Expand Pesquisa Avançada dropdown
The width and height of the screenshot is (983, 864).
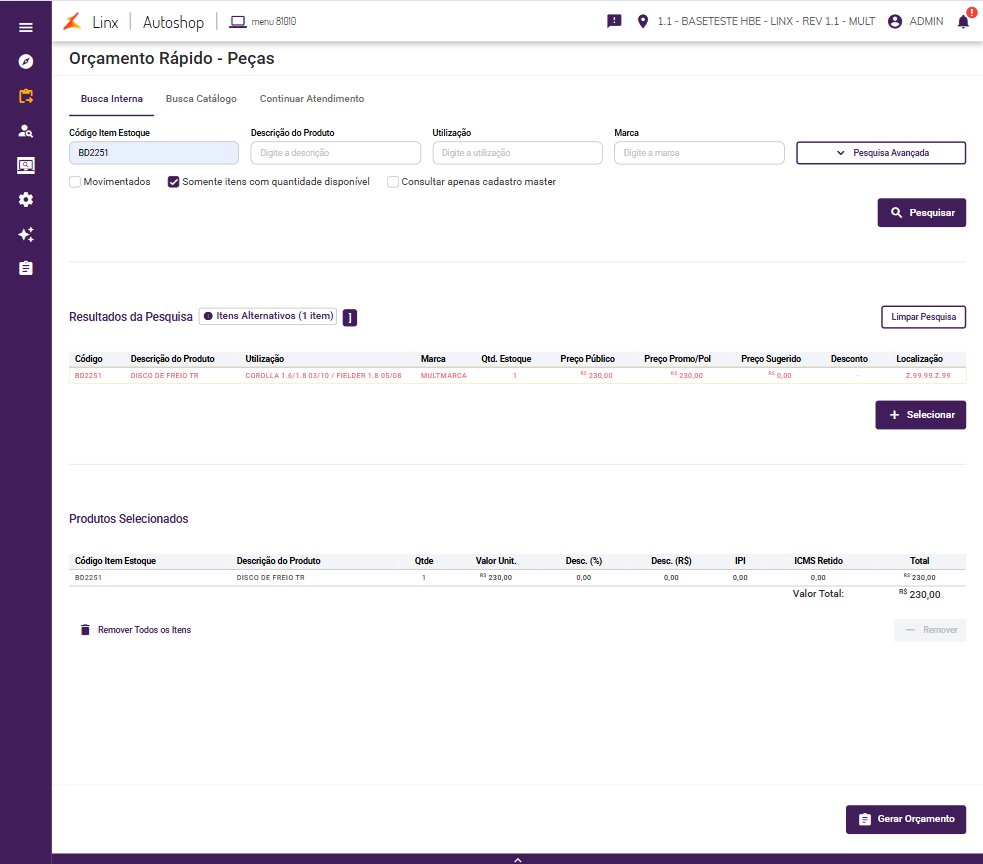pyautogui.click(x=881, y=153)
